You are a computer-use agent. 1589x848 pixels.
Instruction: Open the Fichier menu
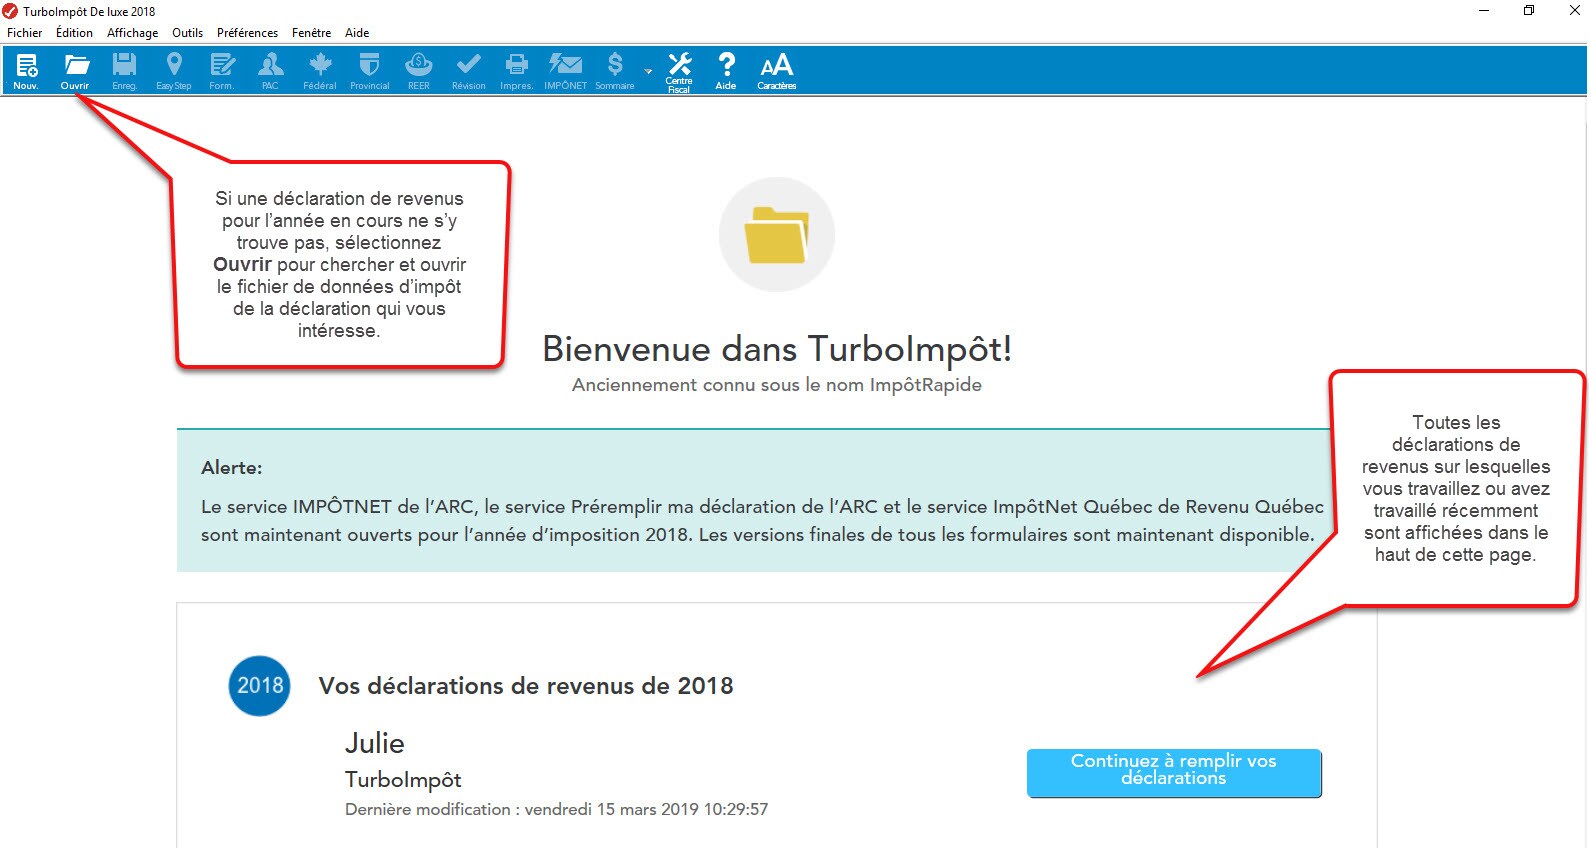pos(25,33)
